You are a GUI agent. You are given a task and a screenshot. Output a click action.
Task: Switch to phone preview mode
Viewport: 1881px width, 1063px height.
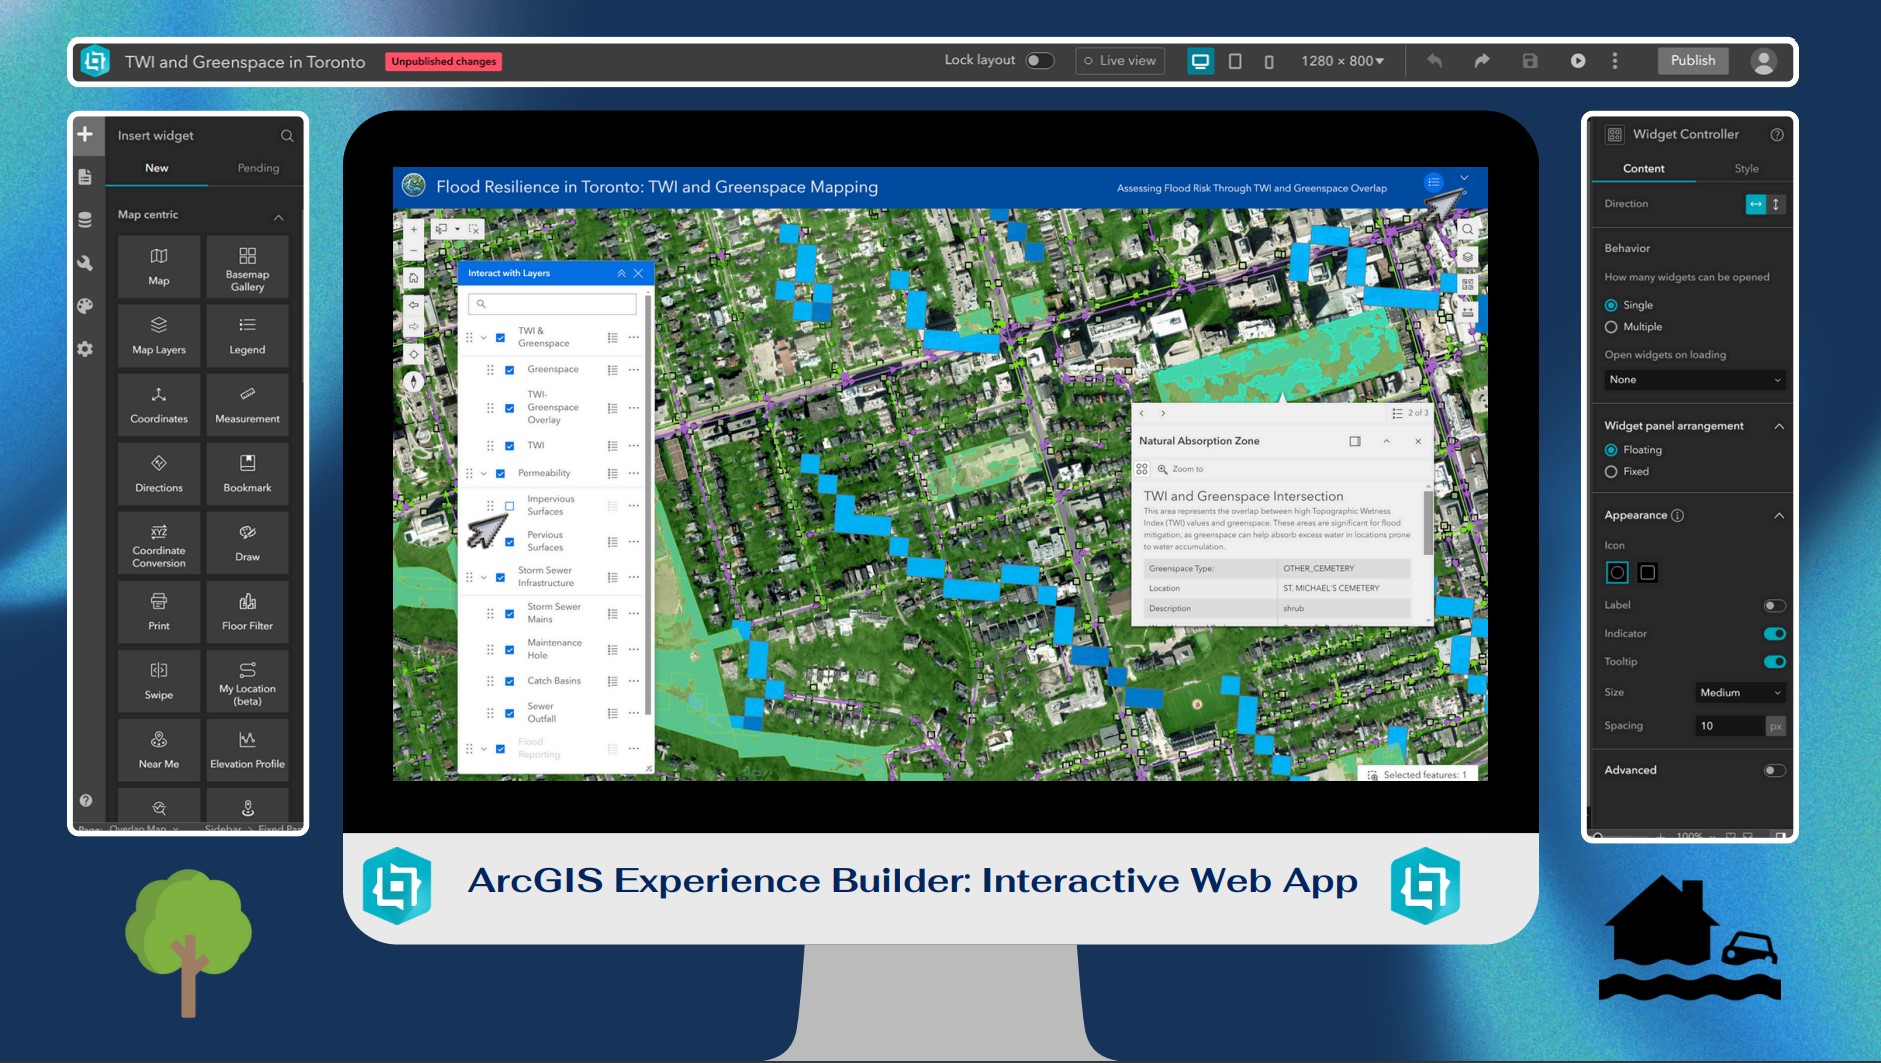[x=1268, y=61]
